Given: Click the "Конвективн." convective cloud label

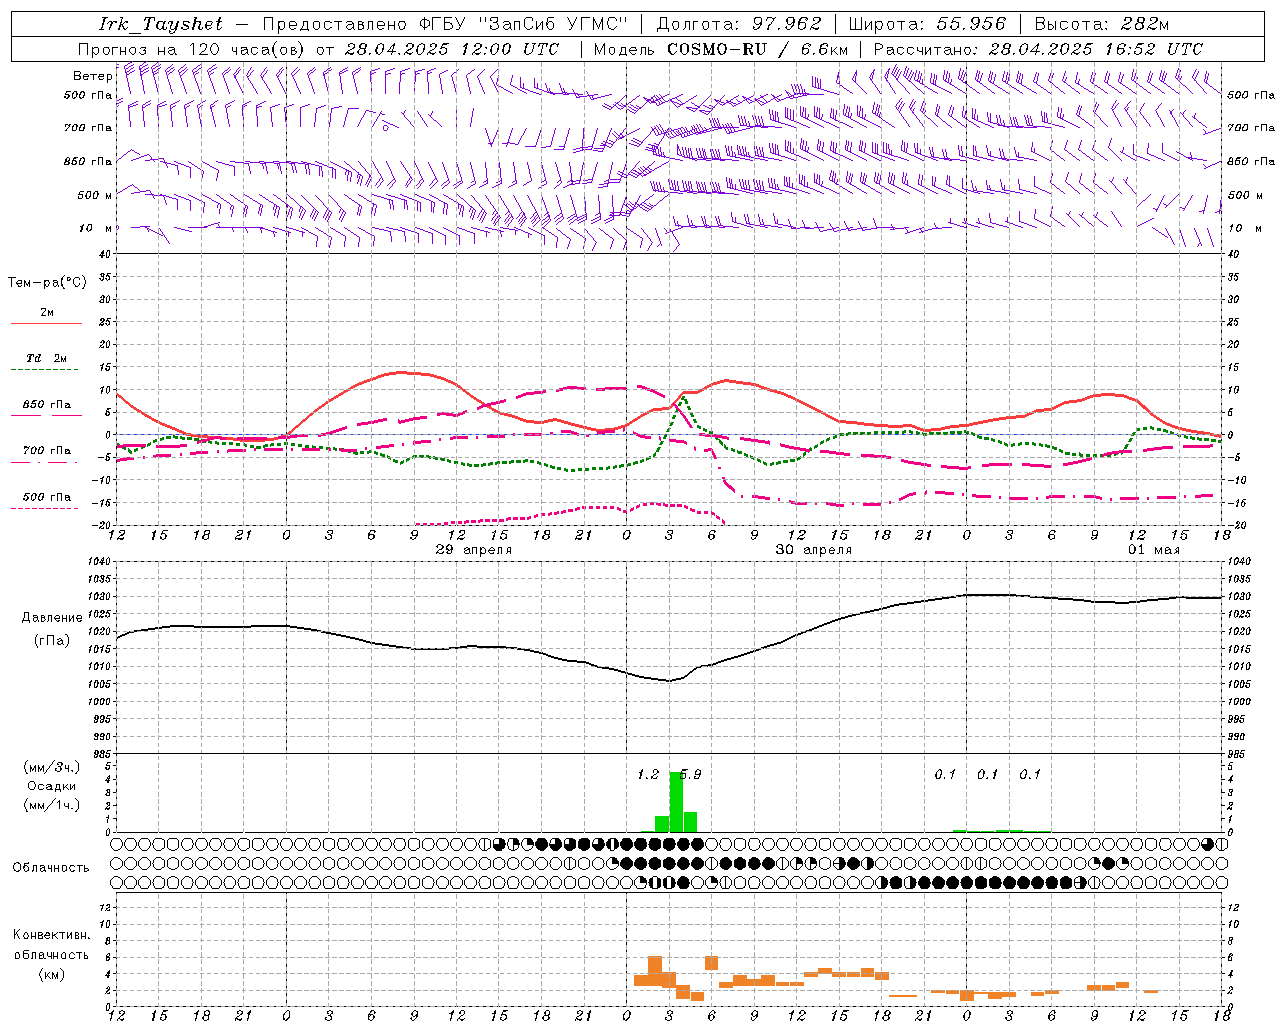Looking at the screenshot, I should point(51,935).
